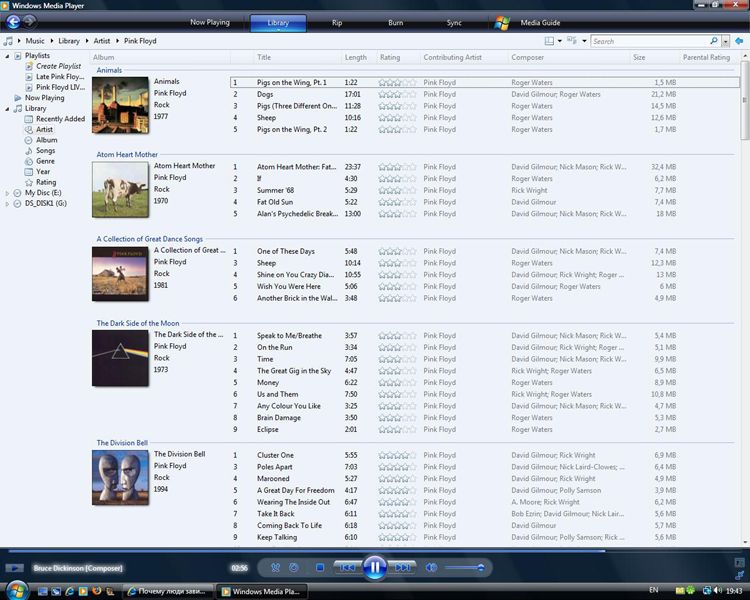Set five-star rating for Marooned
This screenshot has width=750, height=600.
pos(413,478)
